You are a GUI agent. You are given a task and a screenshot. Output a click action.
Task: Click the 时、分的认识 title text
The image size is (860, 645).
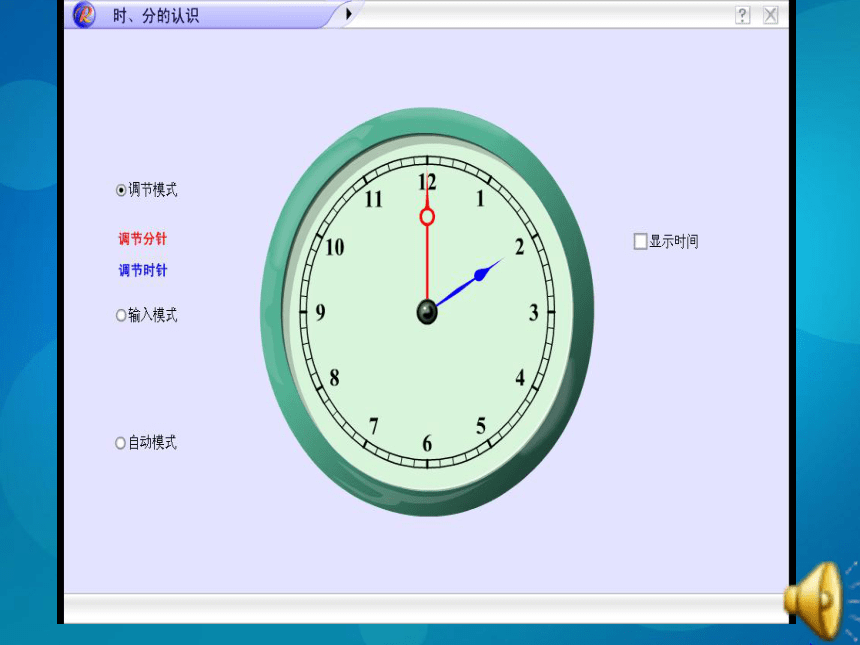tap(155, 15)
